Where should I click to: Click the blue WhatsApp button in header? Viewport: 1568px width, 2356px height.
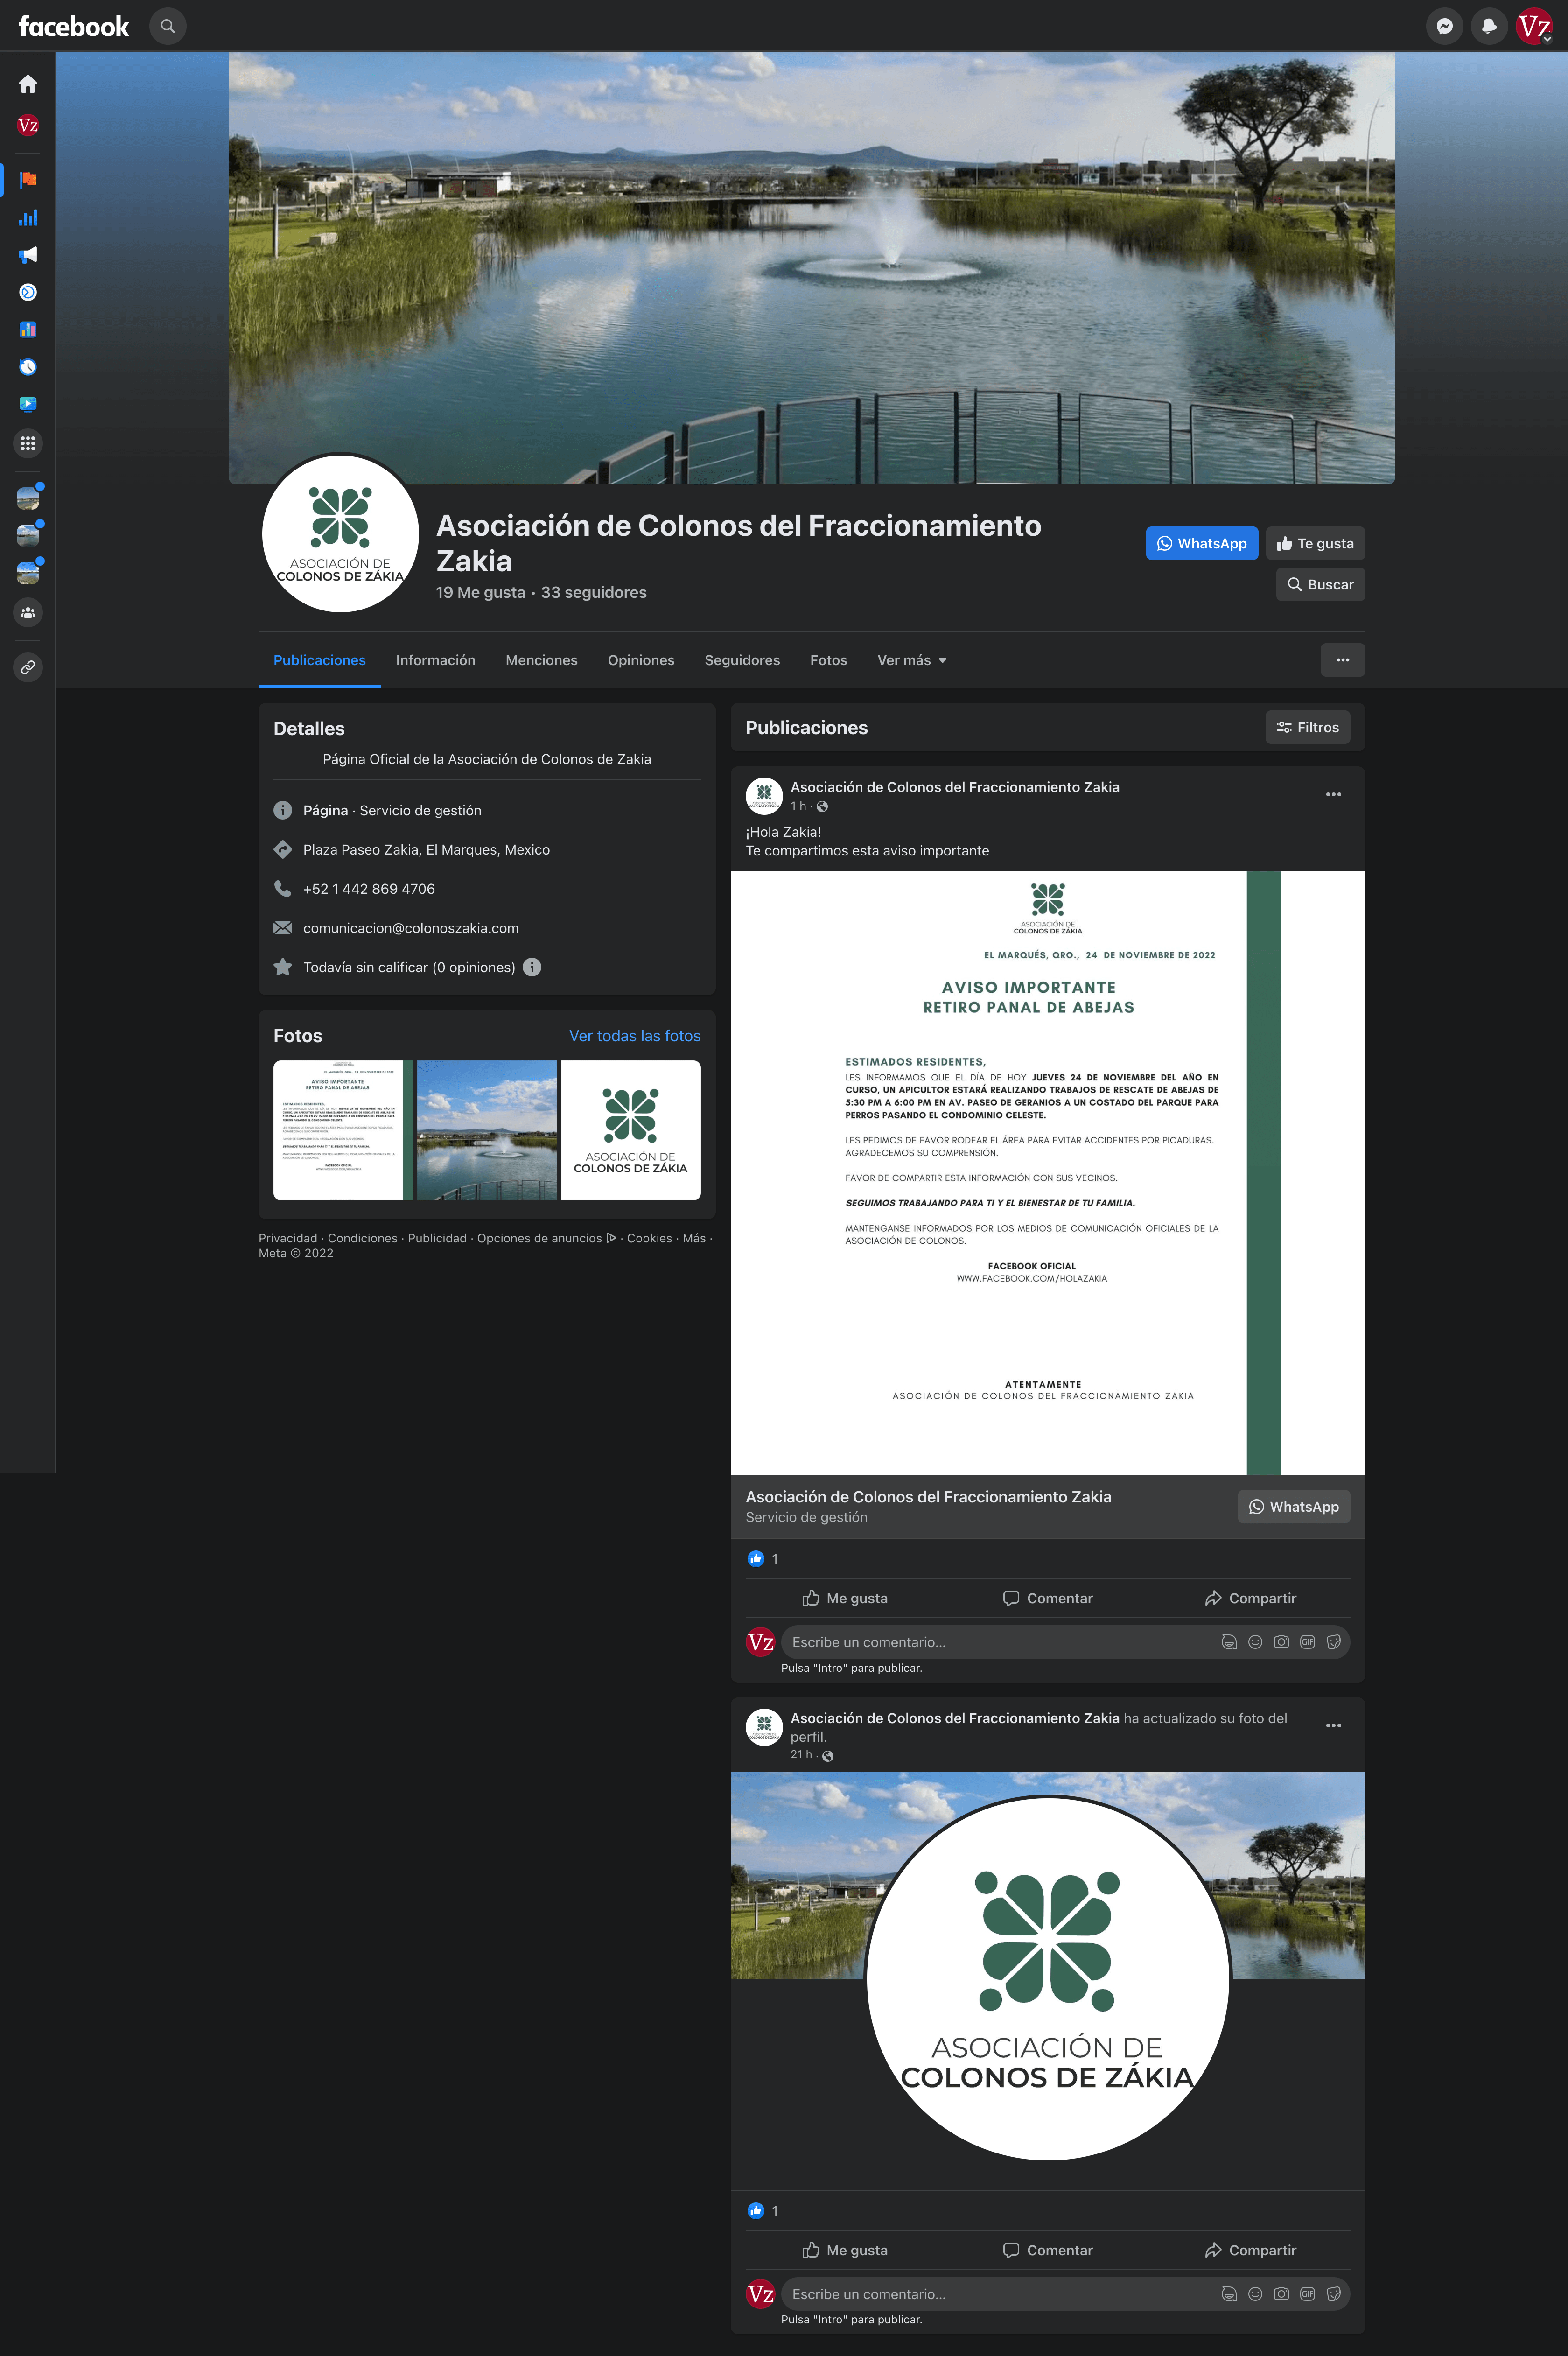tap(1201, 543)
